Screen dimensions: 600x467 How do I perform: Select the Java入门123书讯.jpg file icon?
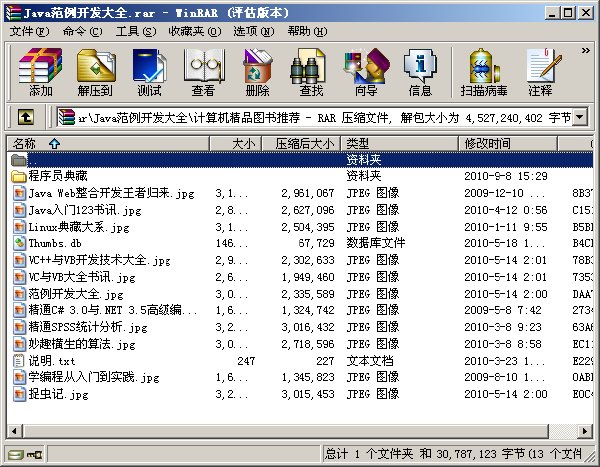(x=19, y=210)
